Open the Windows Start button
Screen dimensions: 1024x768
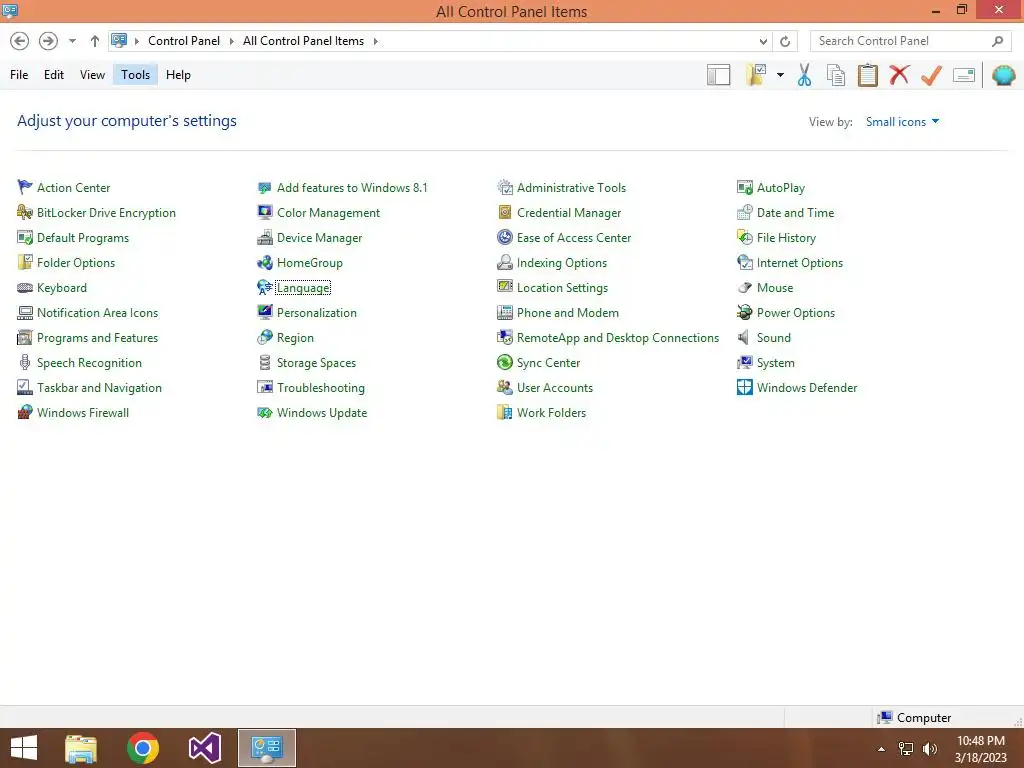24,748
